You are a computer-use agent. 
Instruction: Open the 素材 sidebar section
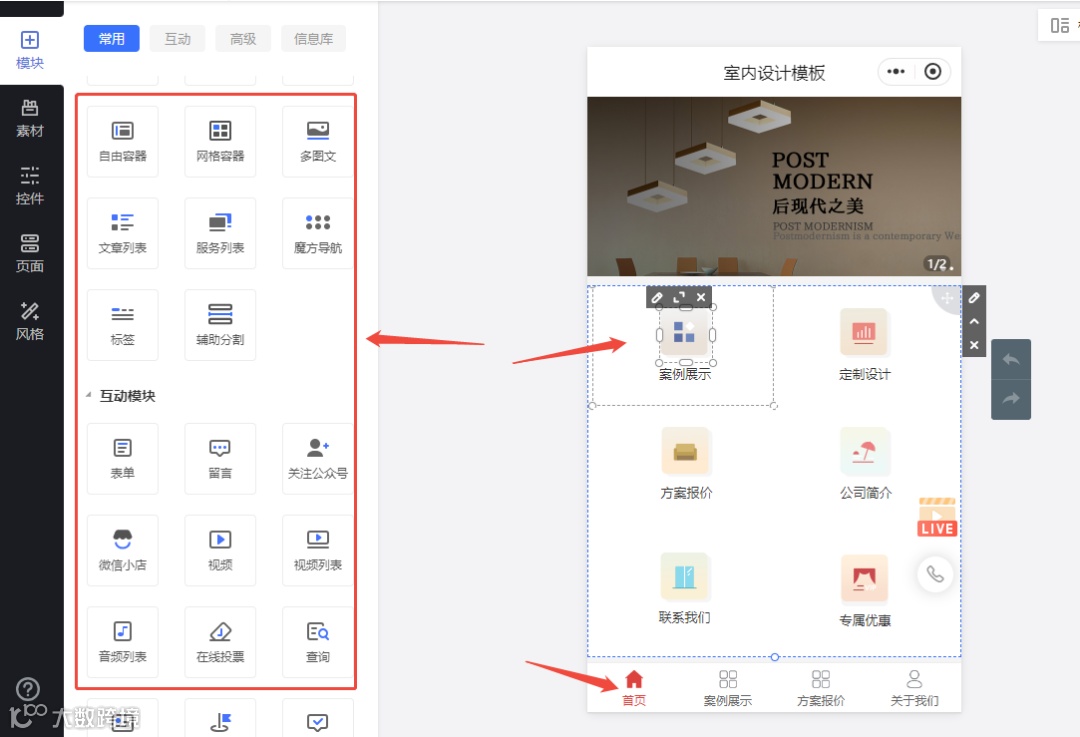[30, 118]
